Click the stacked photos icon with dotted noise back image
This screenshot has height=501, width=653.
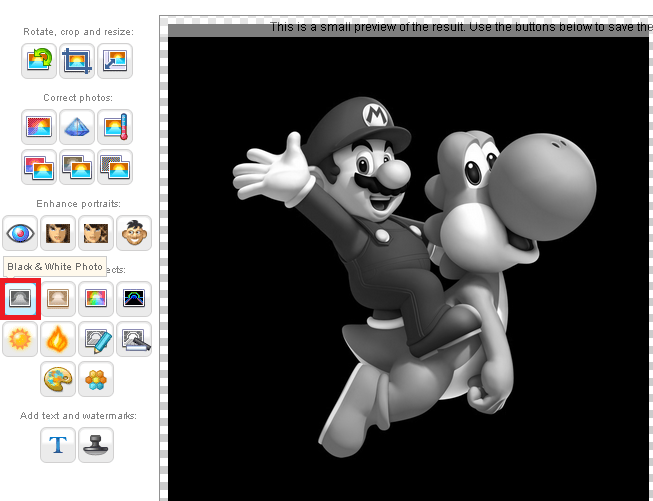pyautogui.click(x=115, y=167)
